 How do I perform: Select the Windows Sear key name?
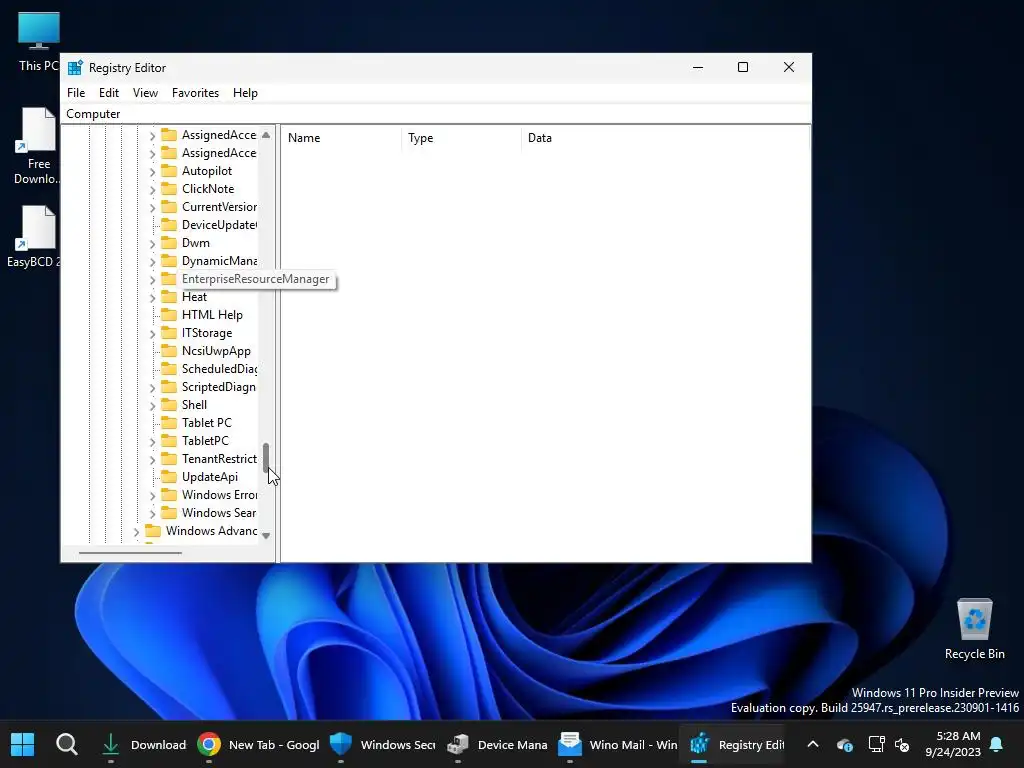(219, 513)
